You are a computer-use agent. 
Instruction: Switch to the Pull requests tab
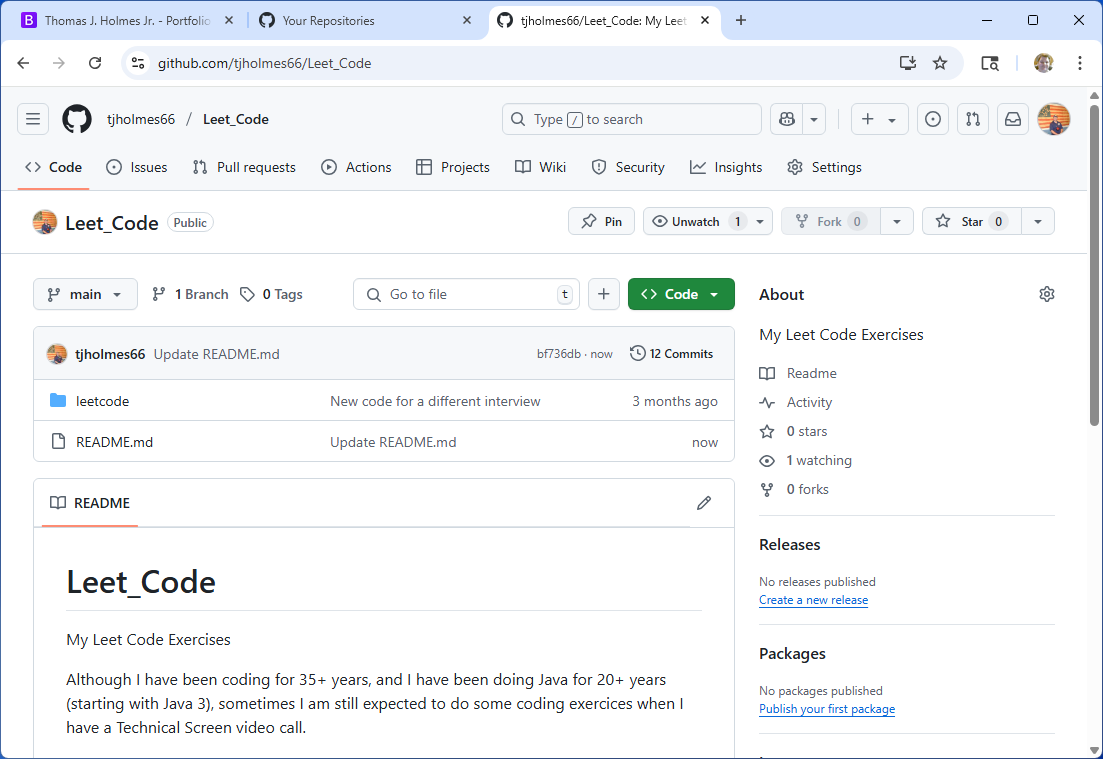(244, 167)
